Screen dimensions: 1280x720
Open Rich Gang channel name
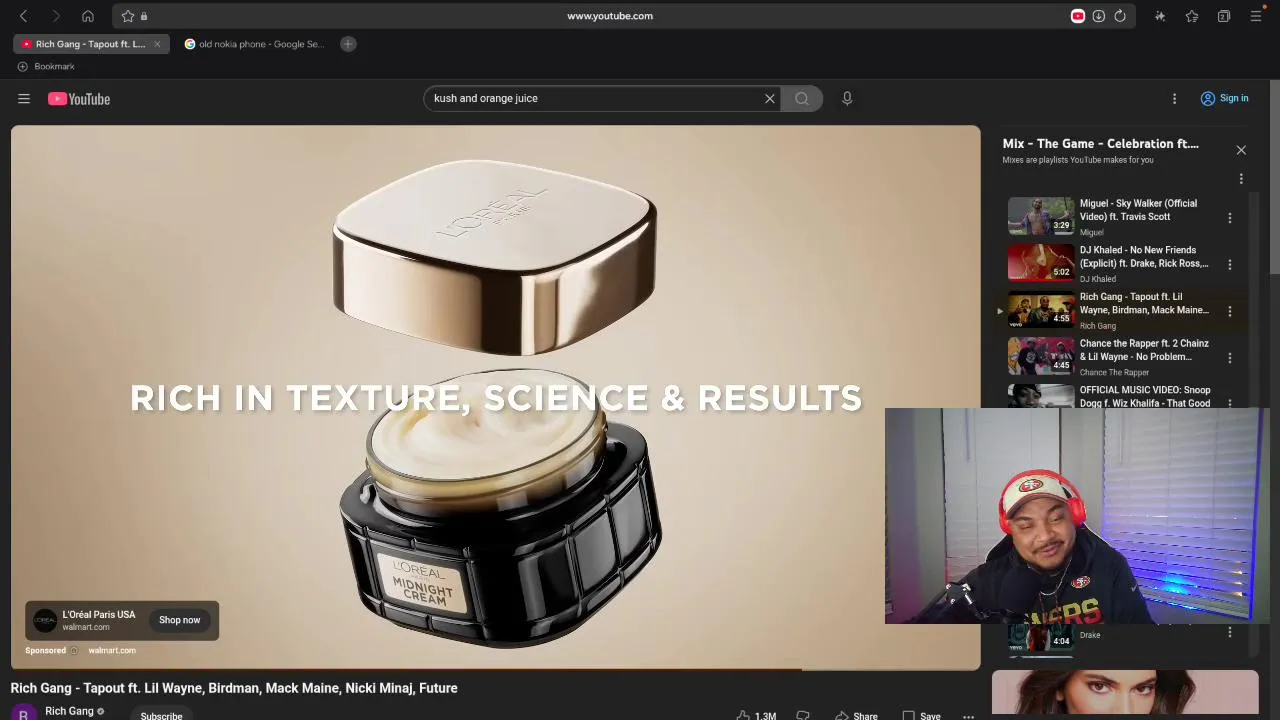click(69, 711)
